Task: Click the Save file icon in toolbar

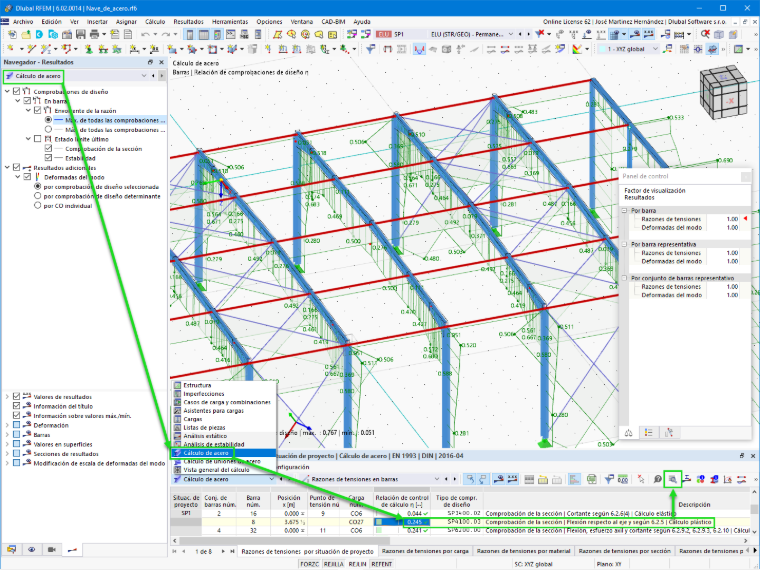Action: (x=80, y=34)
